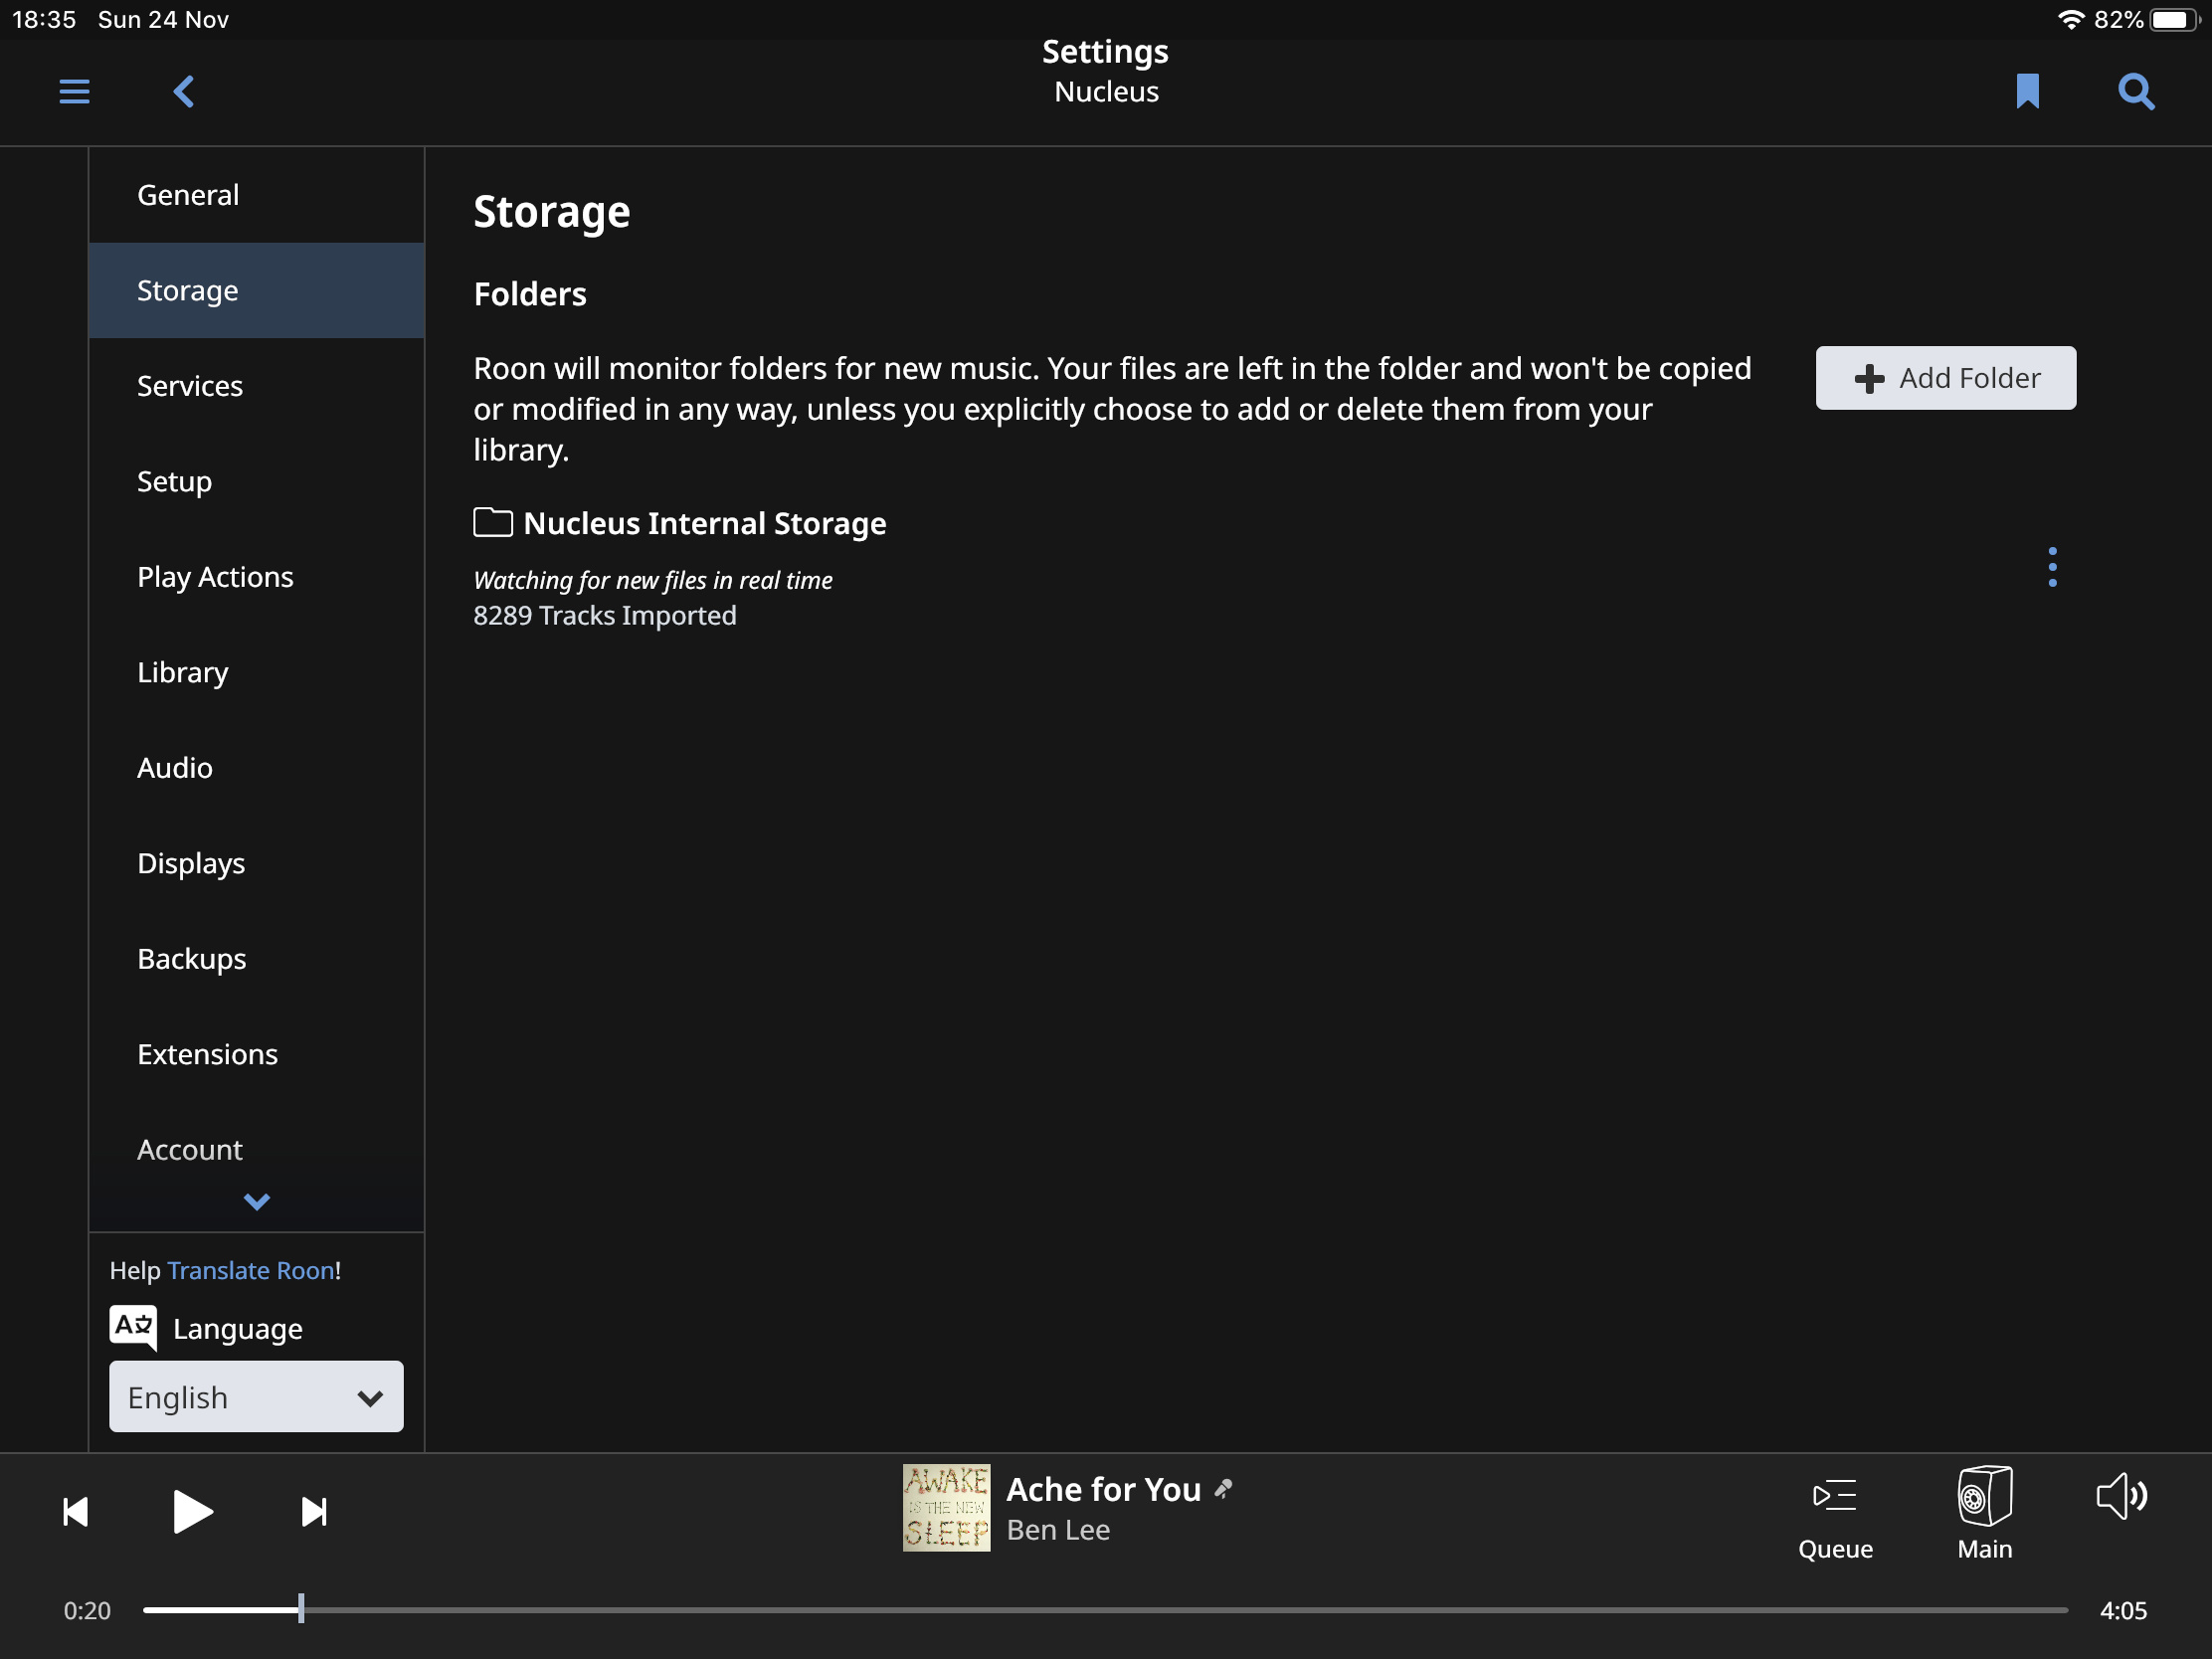This screenshot has height=1659, width=2212.
Task: Tap the 18:35 clock in the status bar
Action: coord(44,19)
